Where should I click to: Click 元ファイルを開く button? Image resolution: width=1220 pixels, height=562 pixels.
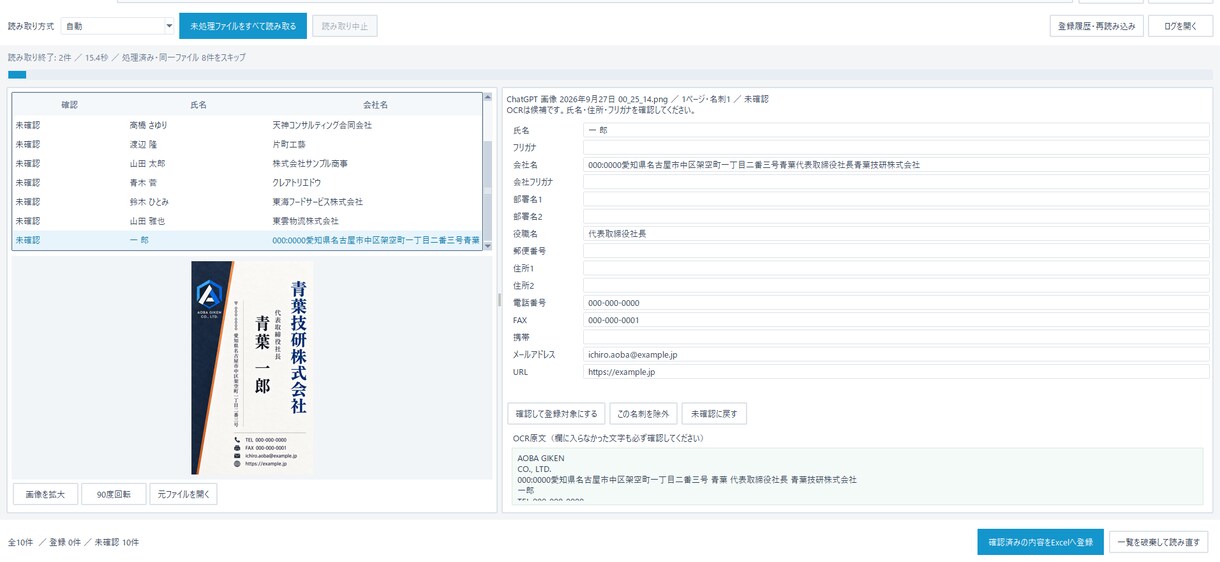[x=183, y=494]
